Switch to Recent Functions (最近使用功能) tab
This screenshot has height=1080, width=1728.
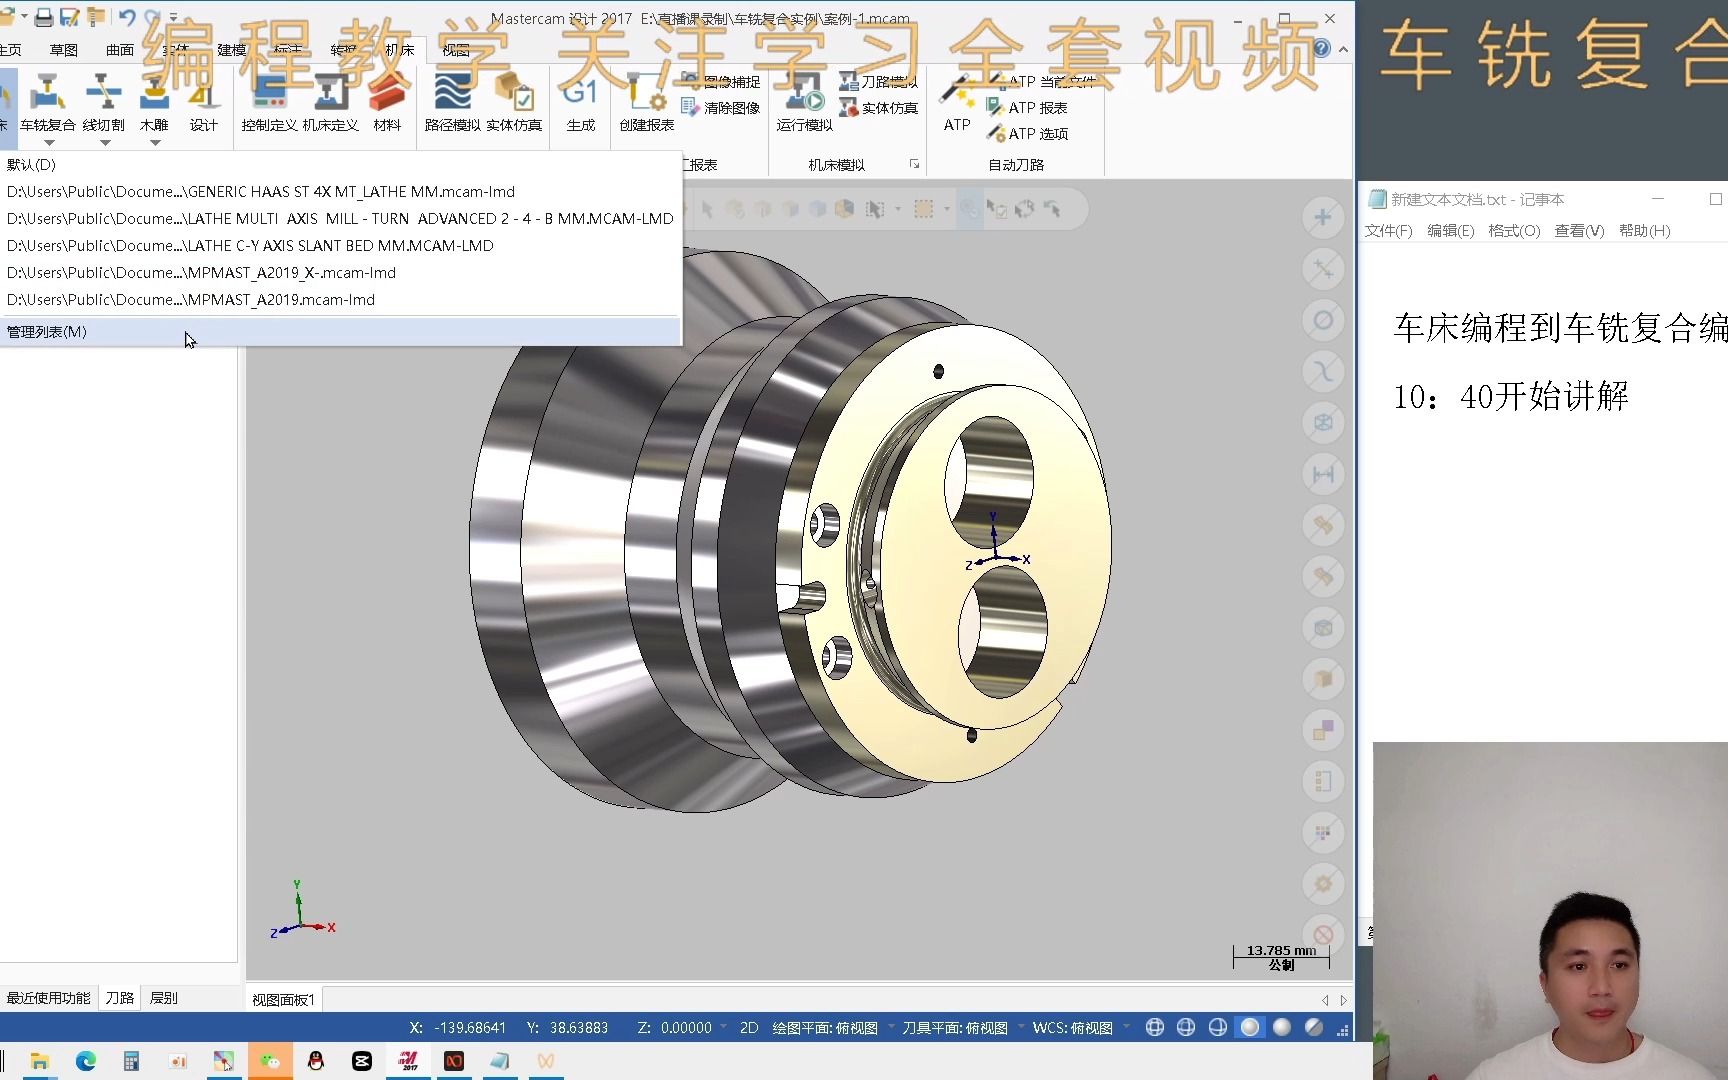[48, 998]
